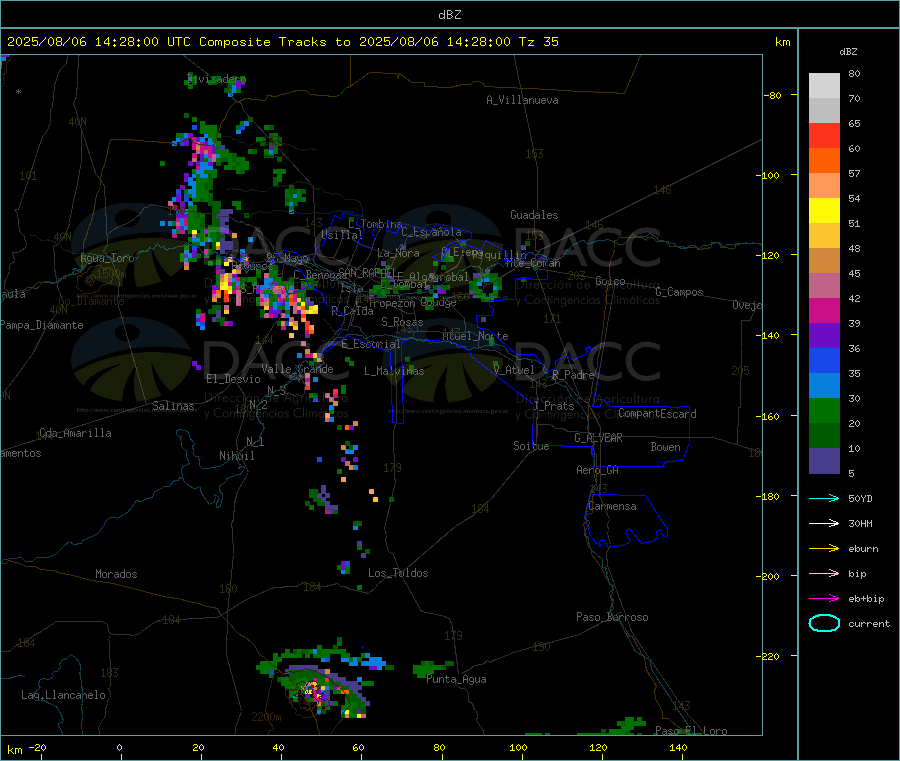Screen dimensions: 900x761
Task: Click the 'Pampa_Diamante' place label
Action: pos(42,325)
